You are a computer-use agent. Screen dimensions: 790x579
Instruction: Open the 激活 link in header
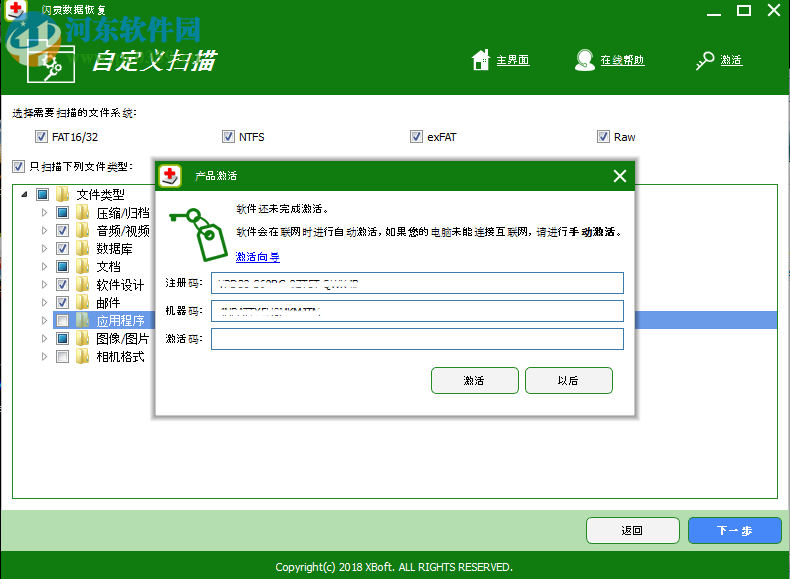[x=731, y=60]
